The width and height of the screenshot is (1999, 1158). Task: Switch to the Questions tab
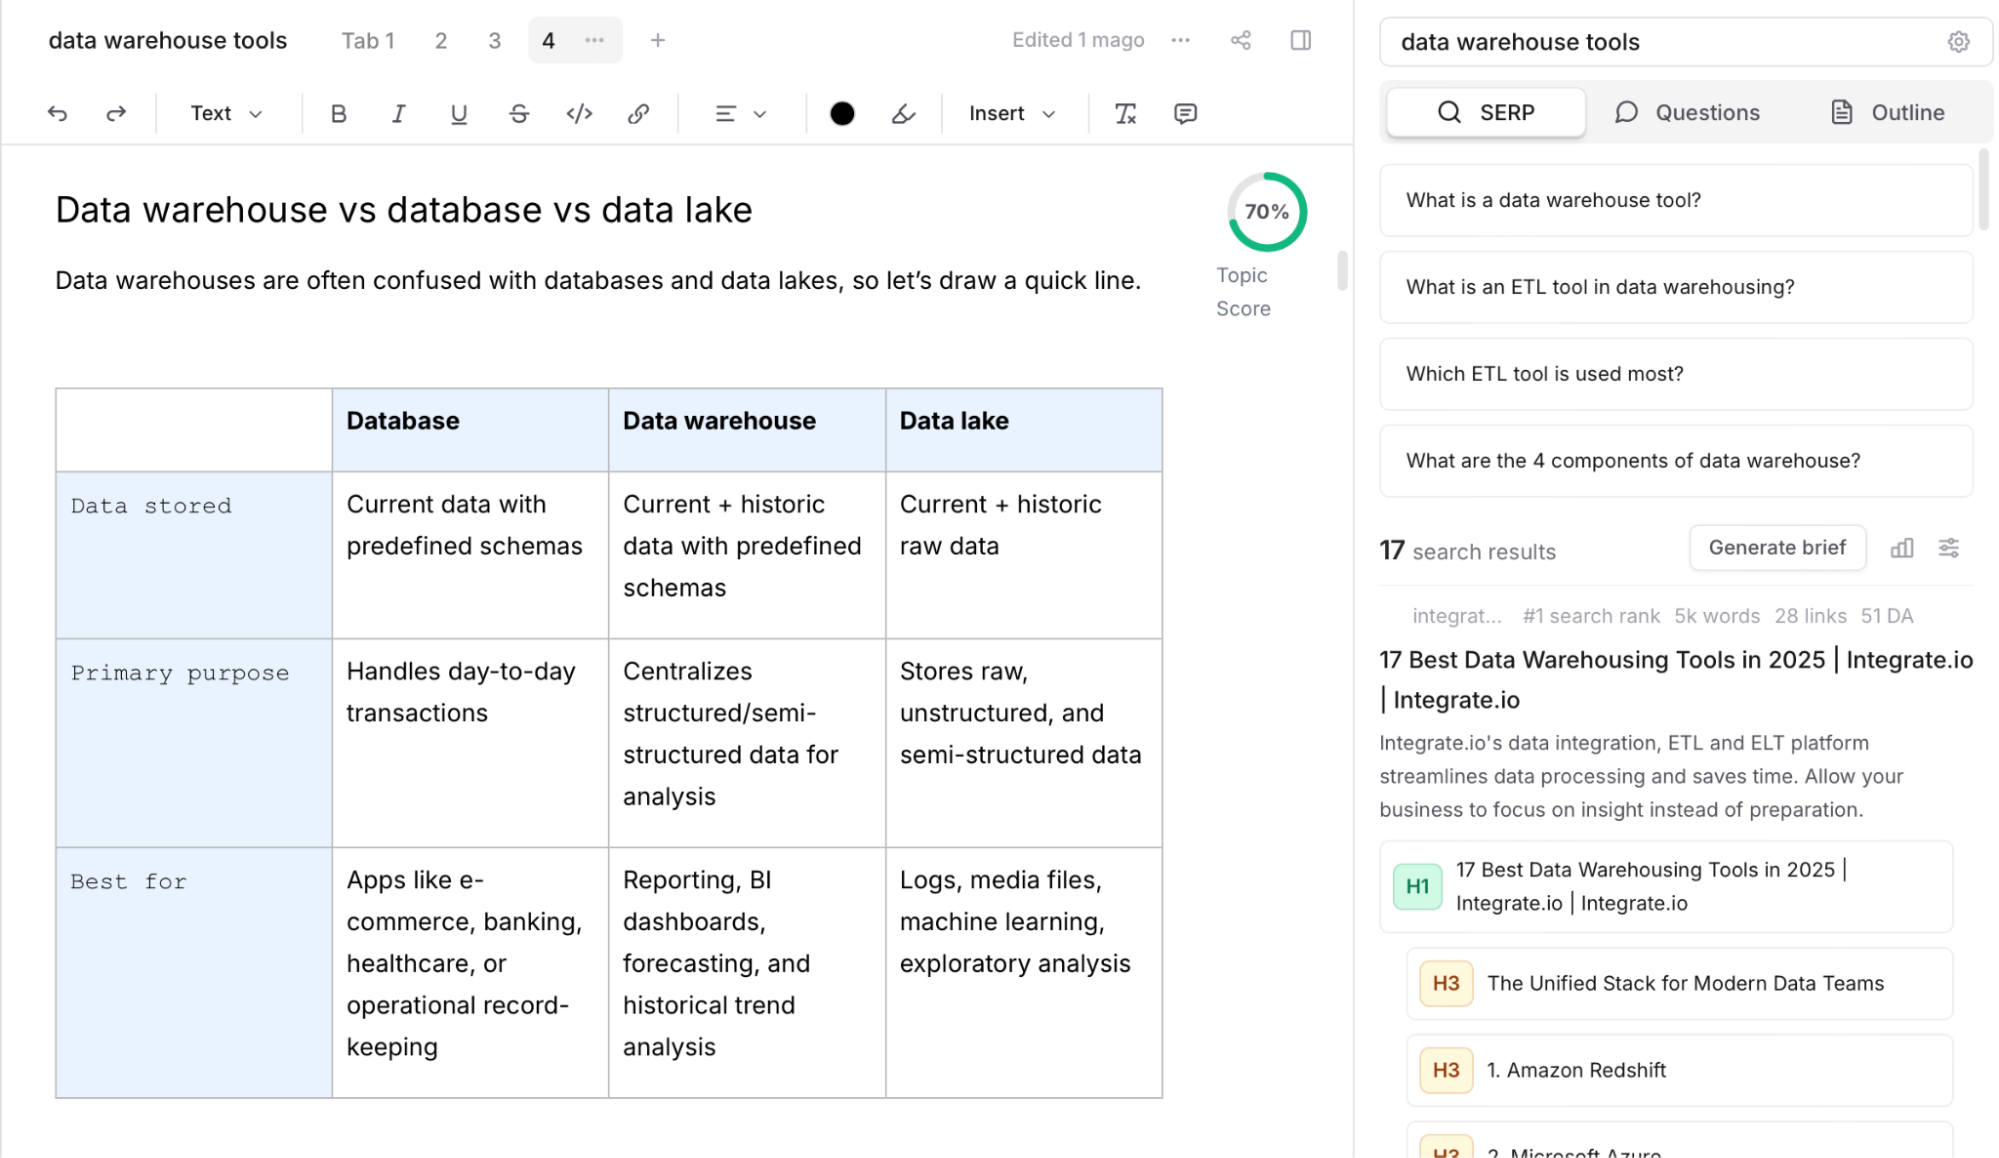pyautogui.click(x=1687, y=112)
